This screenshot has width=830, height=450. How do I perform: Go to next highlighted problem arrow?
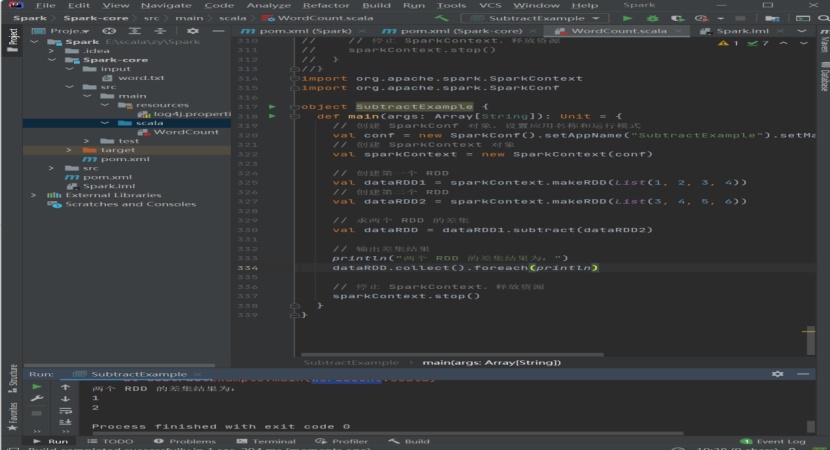[804, 43]
